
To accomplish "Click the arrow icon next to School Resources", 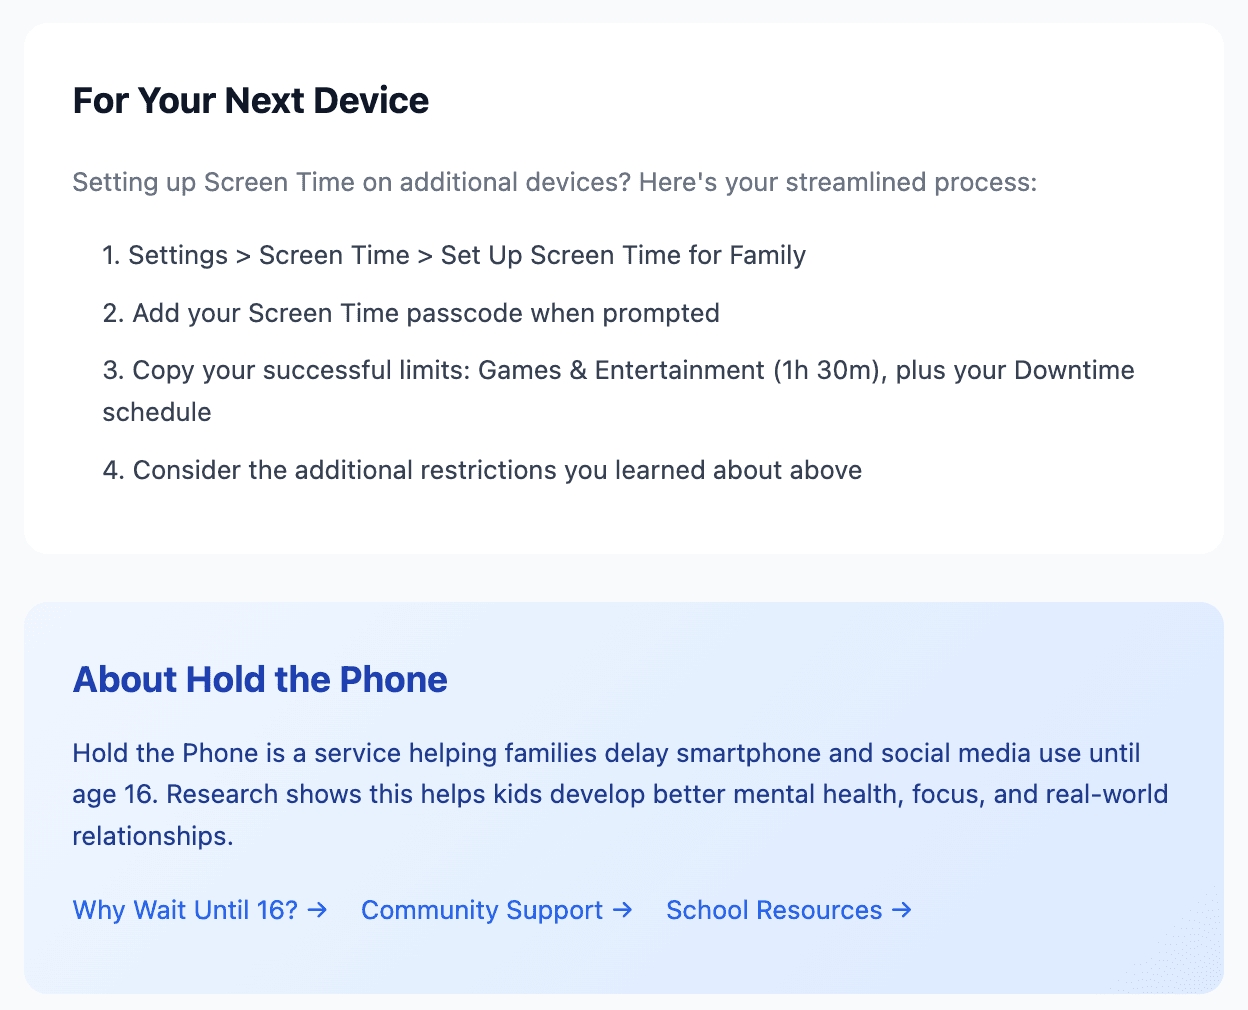I will coord(902,910).
